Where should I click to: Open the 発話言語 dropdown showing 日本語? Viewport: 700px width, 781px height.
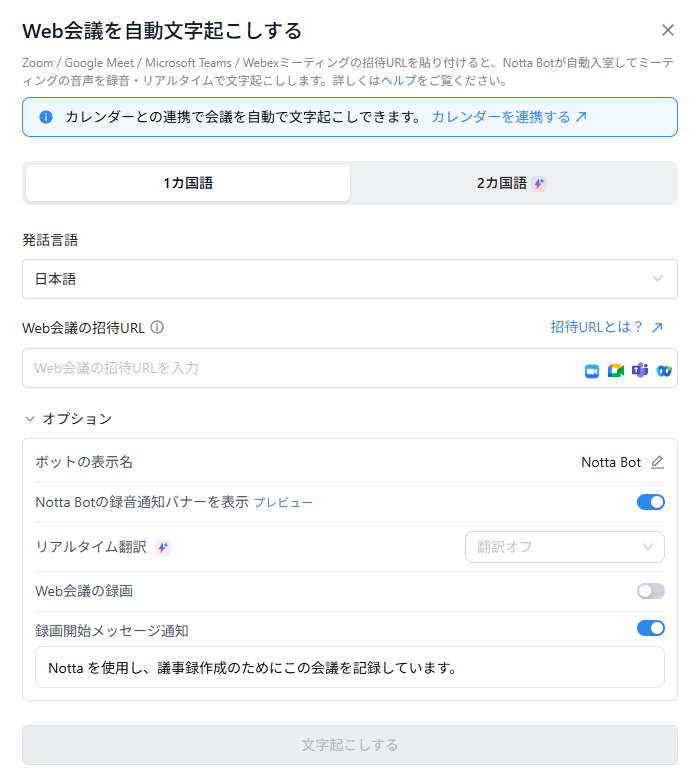point(350,279)
